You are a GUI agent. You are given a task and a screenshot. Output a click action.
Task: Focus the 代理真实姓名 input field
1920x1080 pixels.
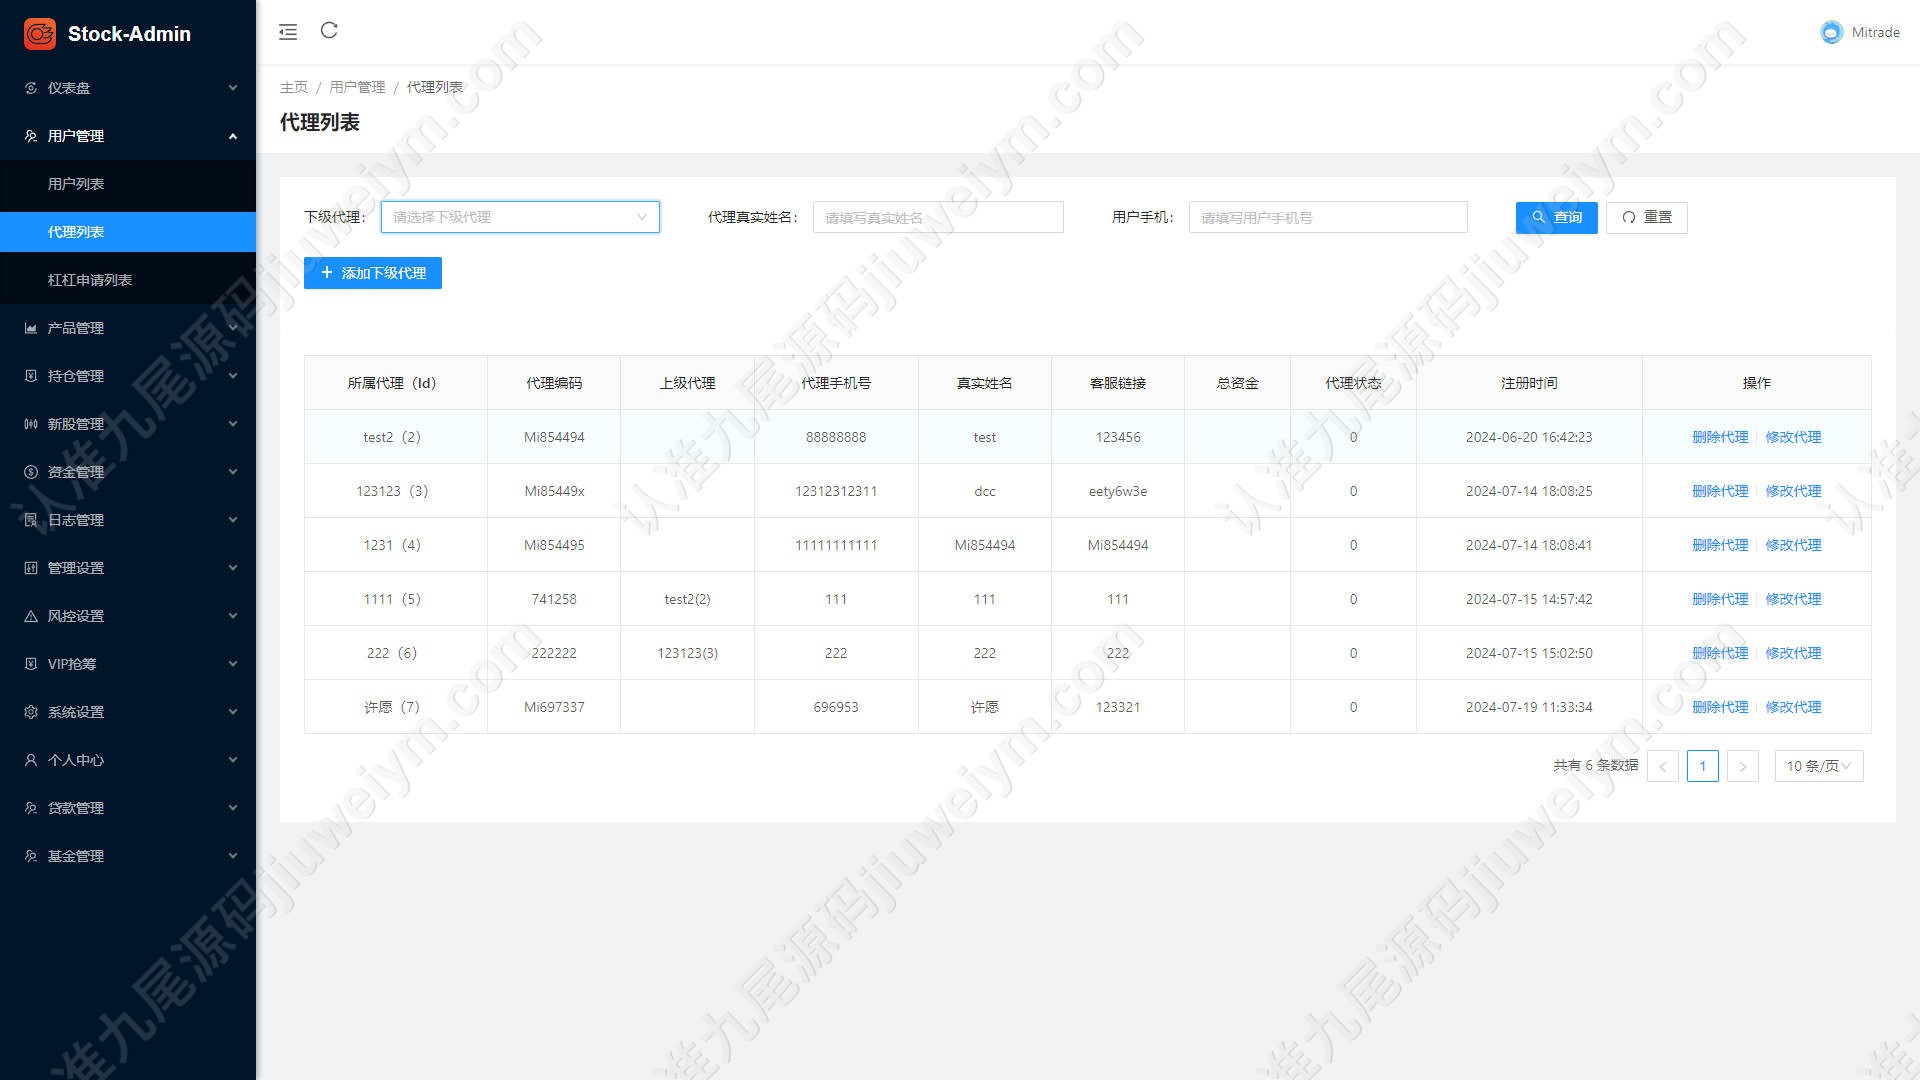938,217
